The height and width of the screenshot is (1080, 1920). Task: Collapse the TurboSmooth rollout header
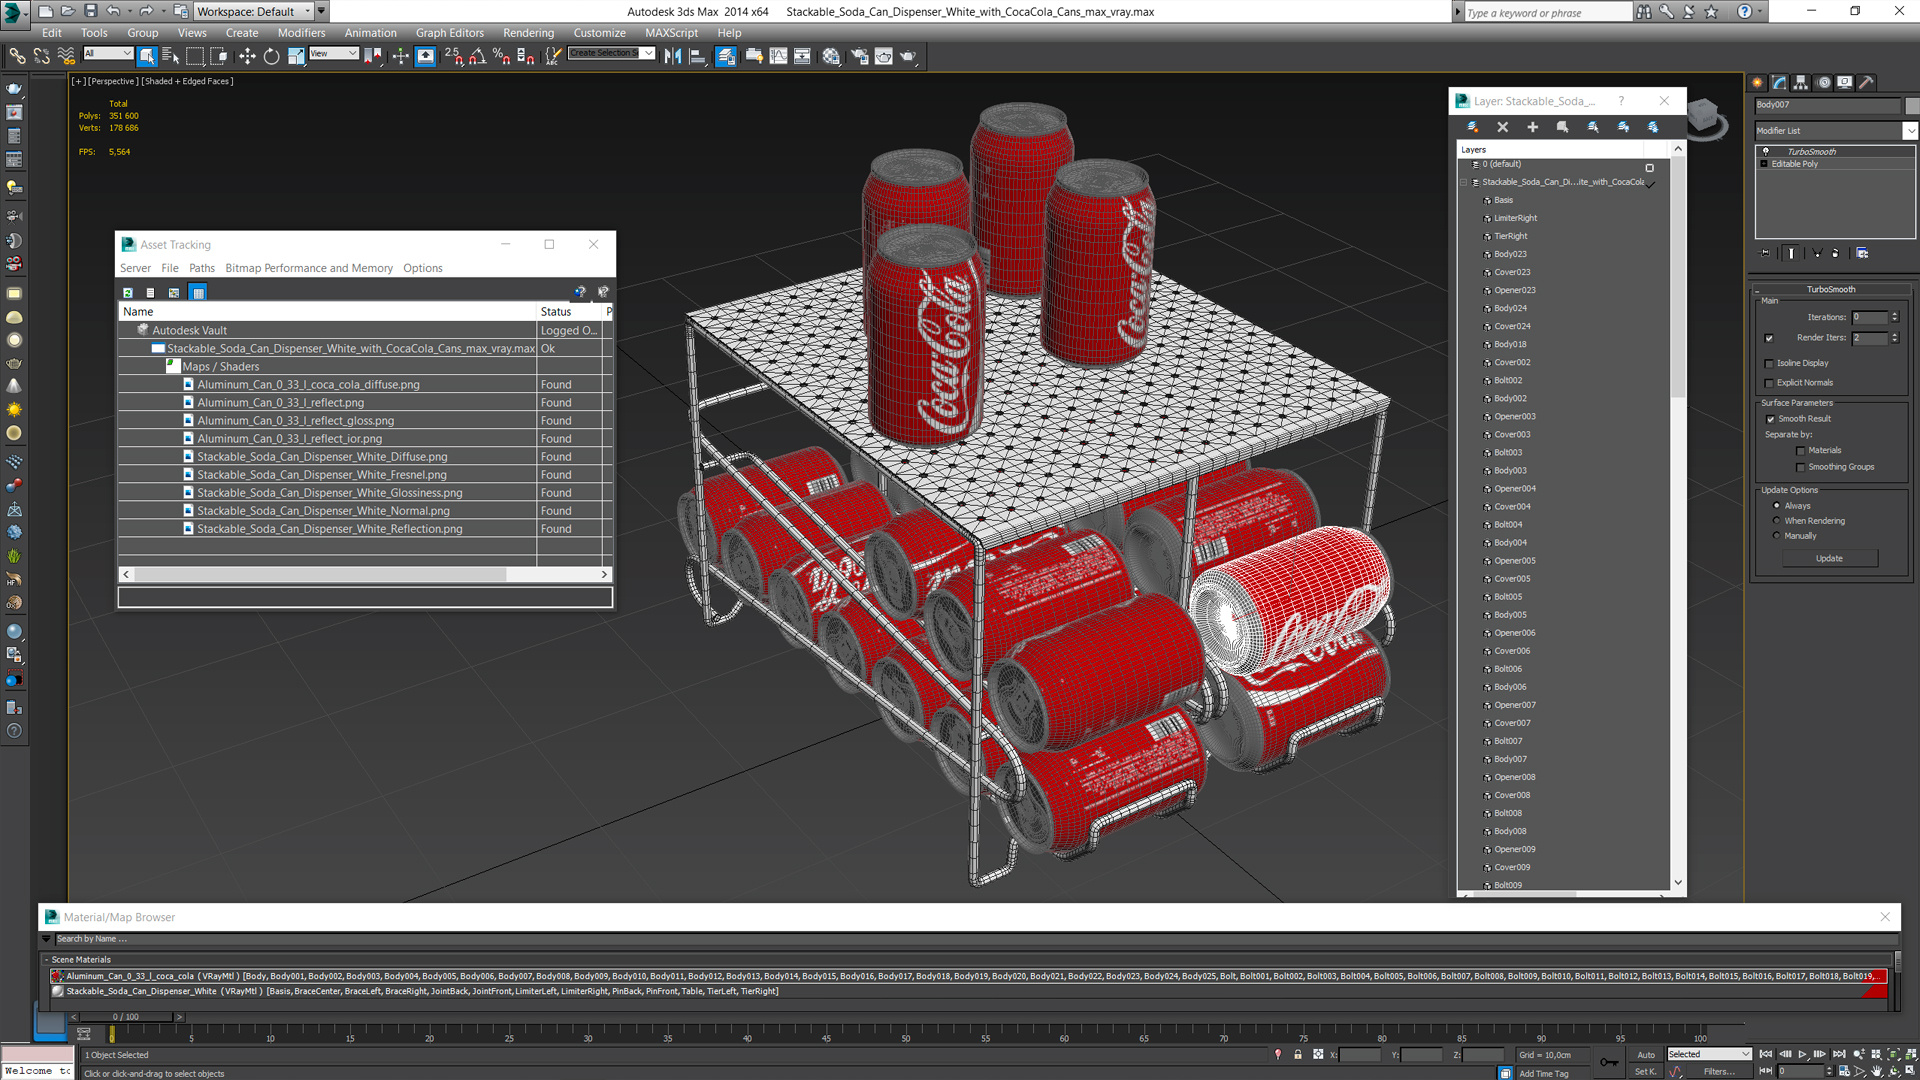(x=1830, y=289)
